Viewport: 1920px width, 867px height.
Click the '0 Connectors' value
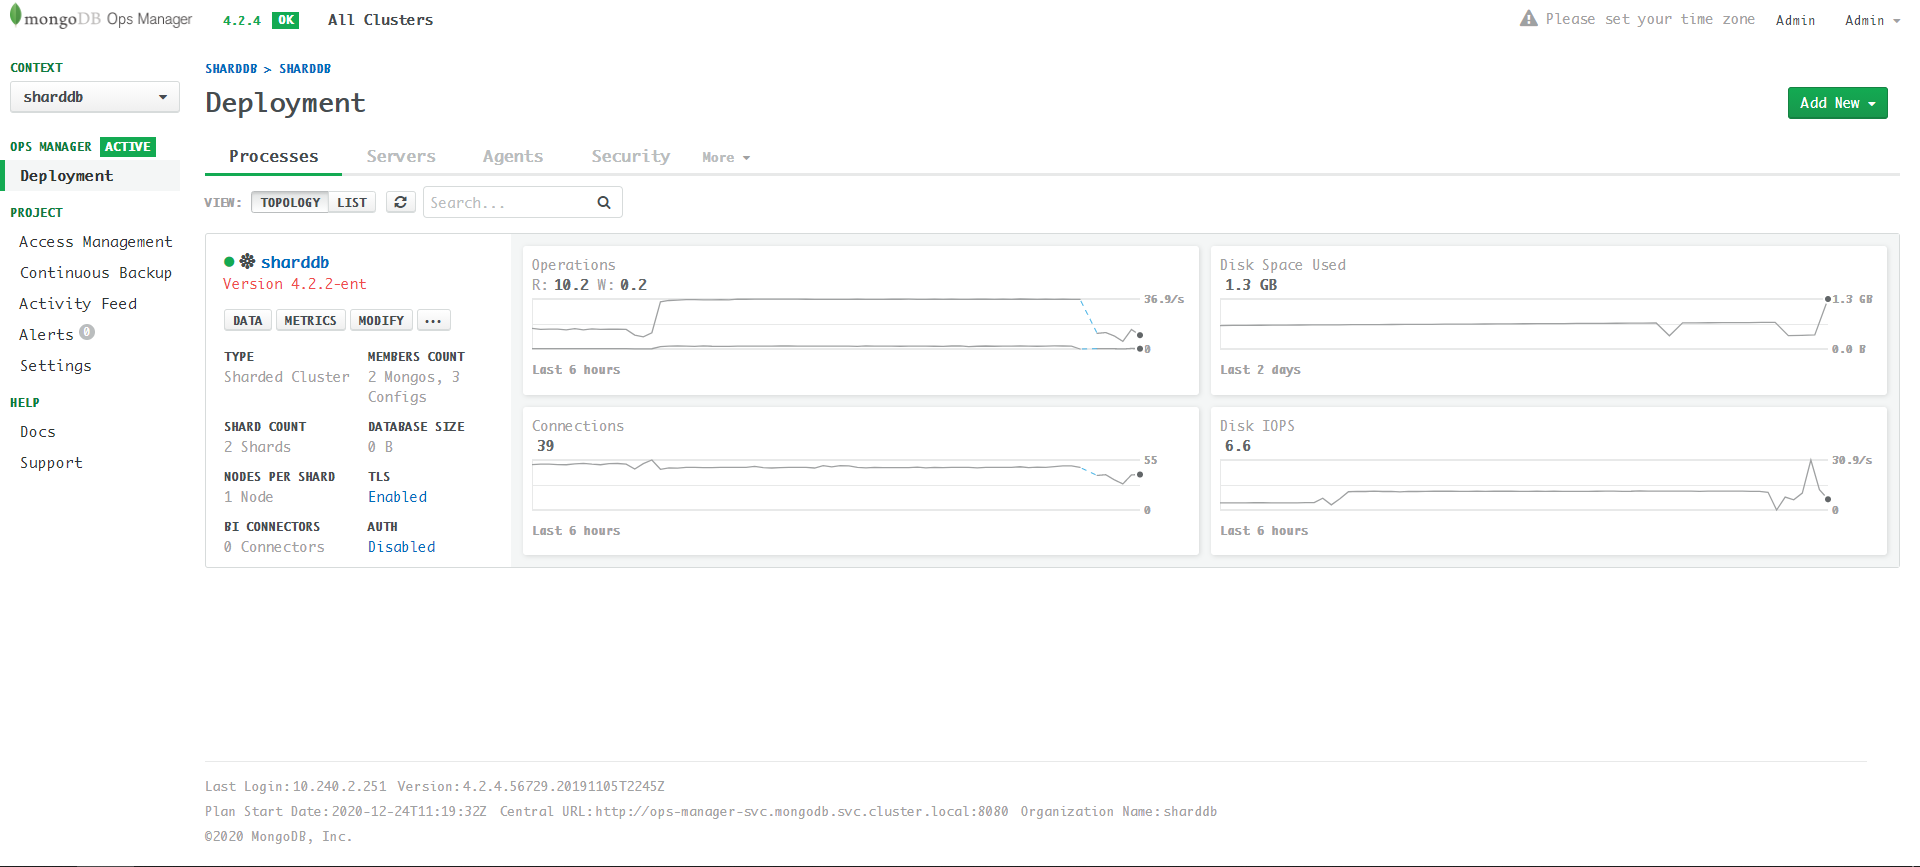274,547
